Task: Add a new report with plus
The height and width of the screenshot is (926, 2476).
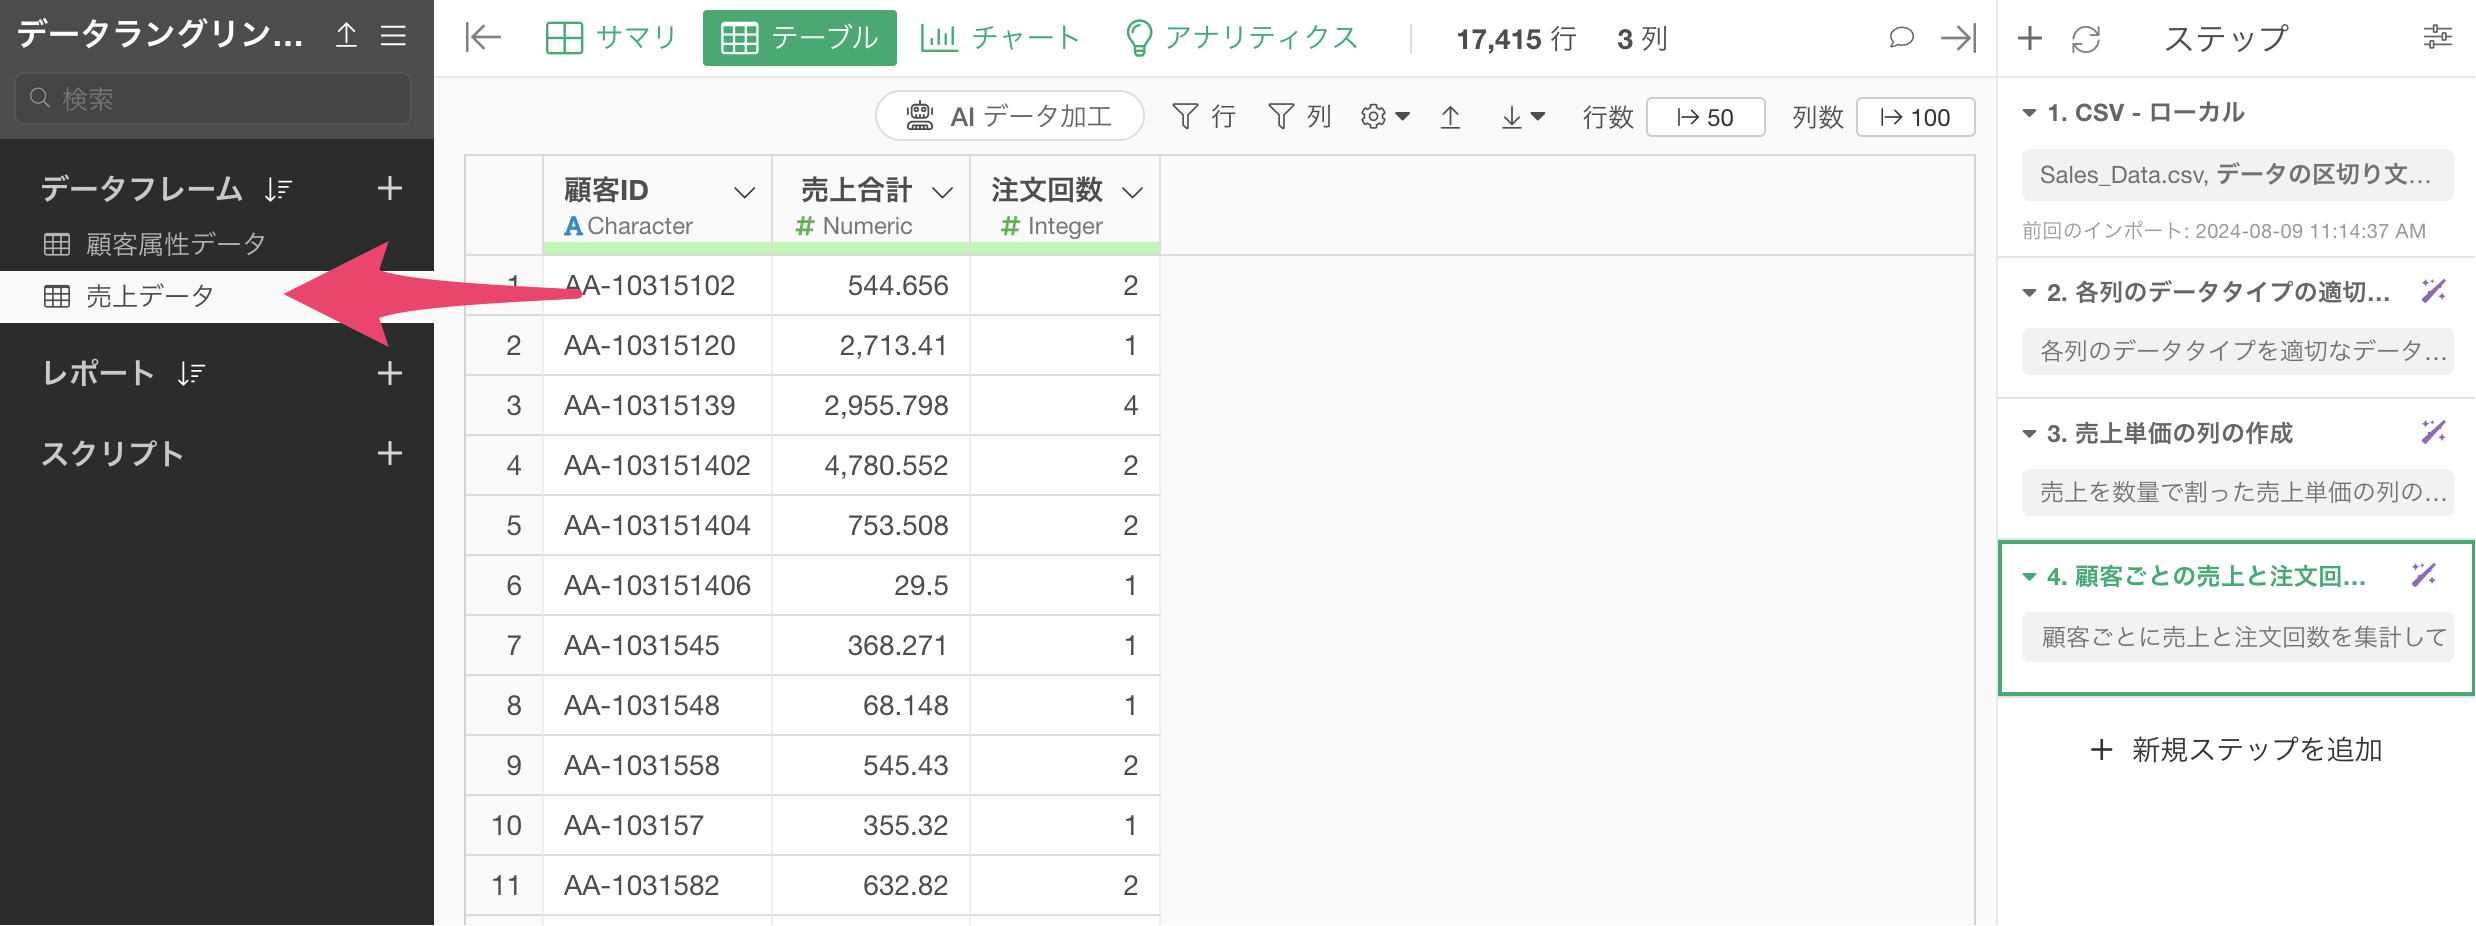Action: pos(390,373)
